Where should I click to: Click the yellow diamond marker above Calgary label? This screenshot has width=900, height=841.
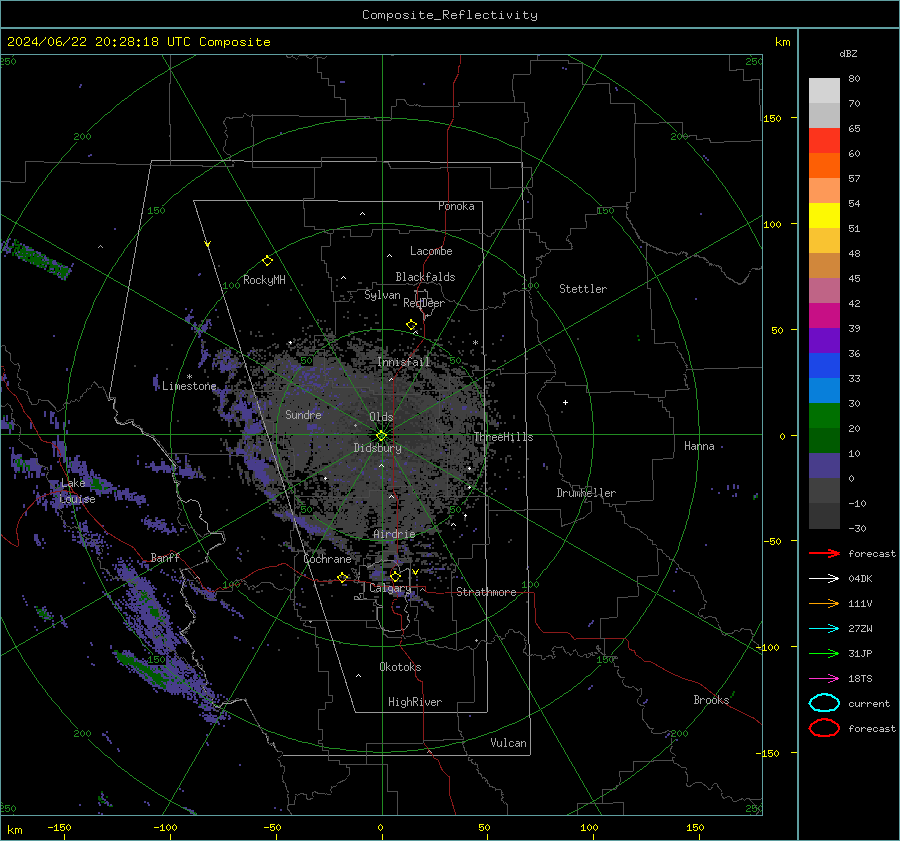395,576
